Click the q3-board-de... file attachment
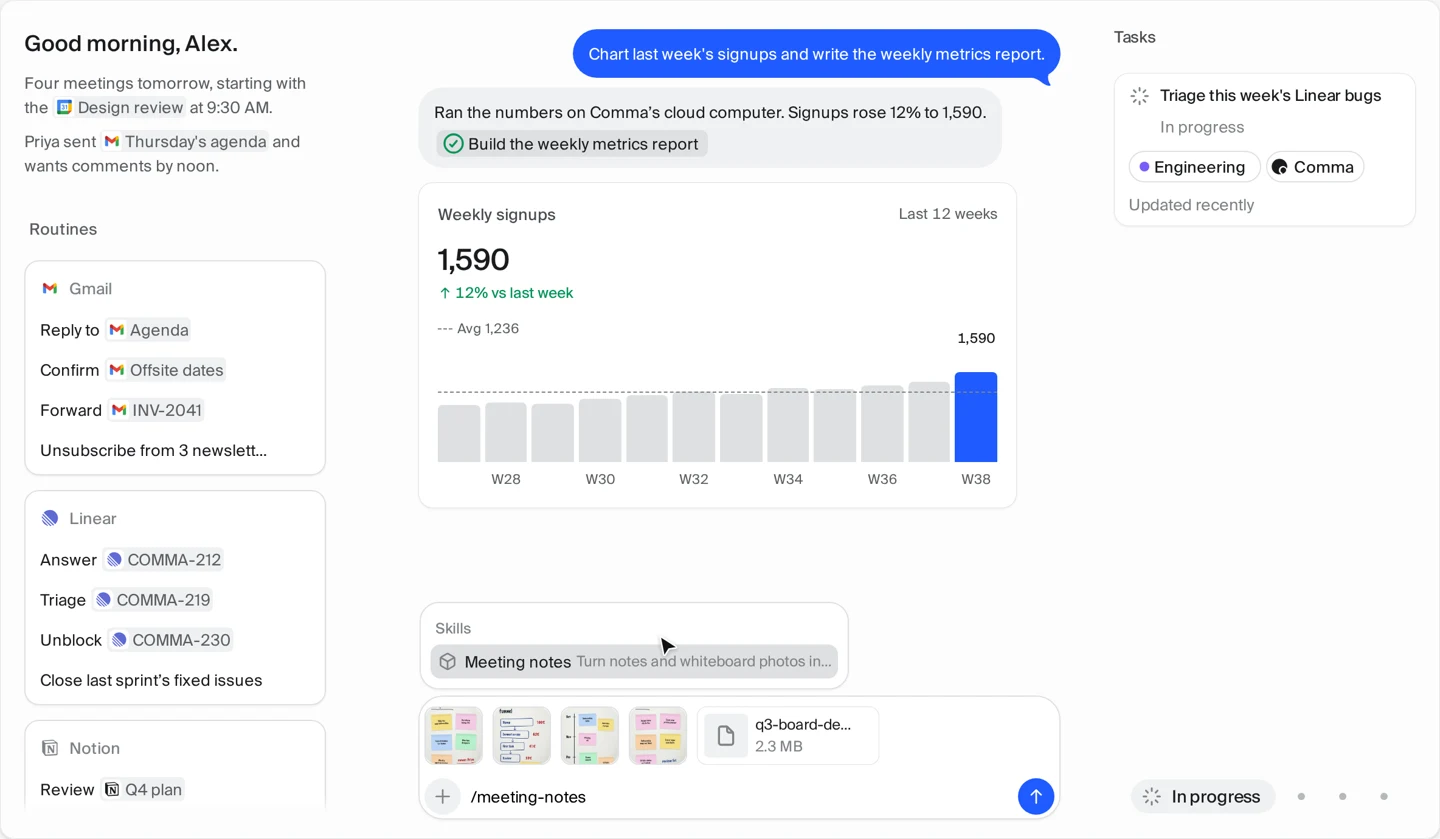This screenshot has height=839, width=1440. pos(788,736)
